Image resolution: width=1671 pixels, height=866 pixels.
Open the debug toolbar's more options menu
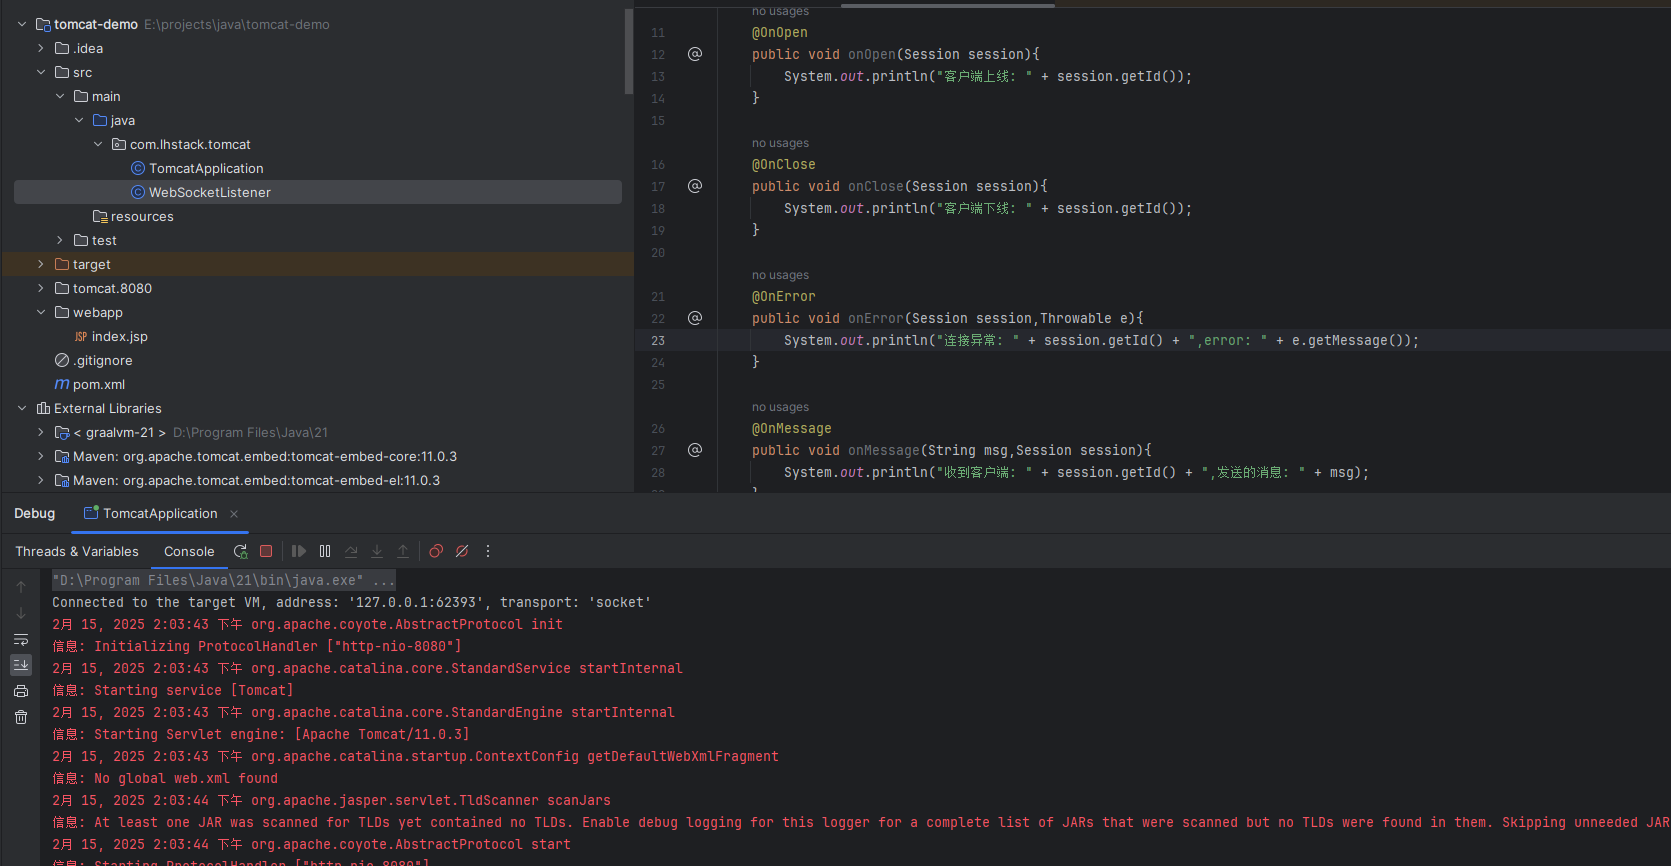pos(488,551)
